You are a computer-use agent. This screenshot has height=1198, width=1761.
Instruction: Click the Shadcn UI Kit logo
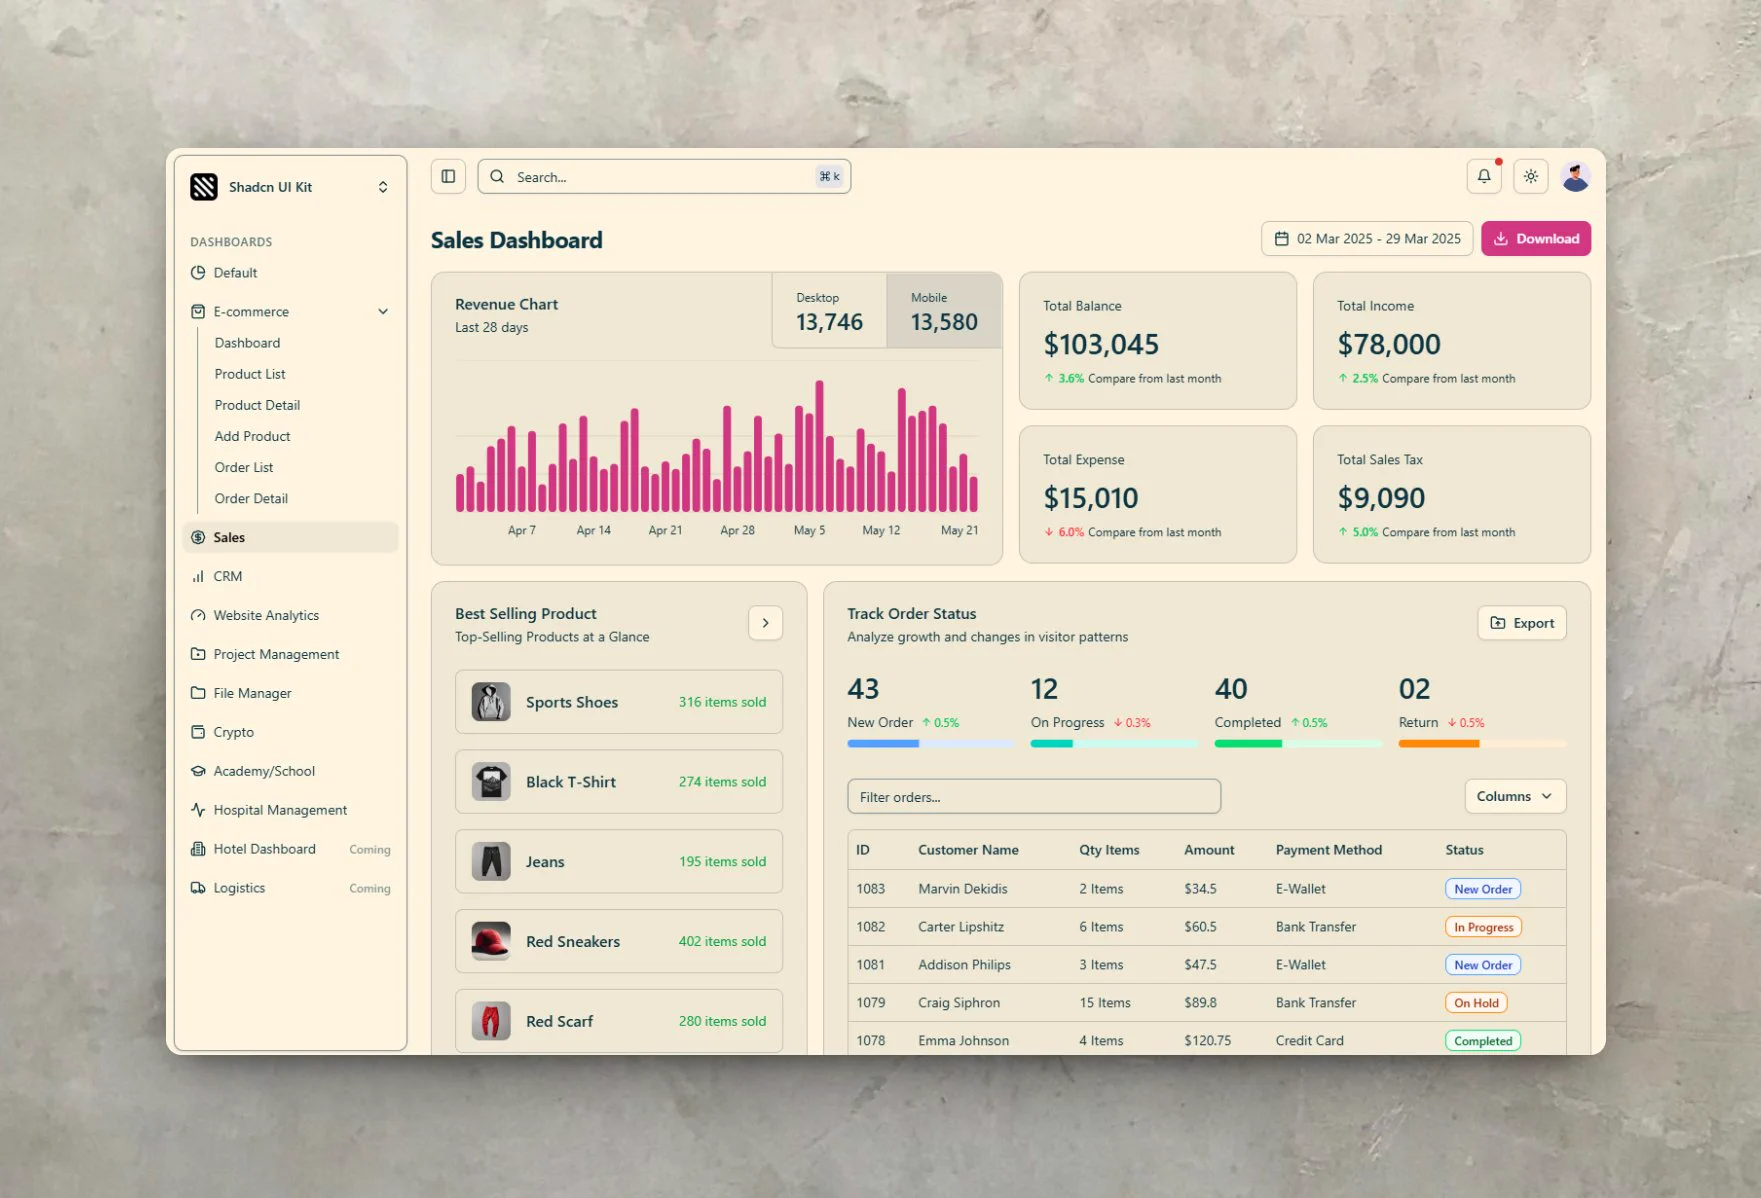(x=204, y=187)
